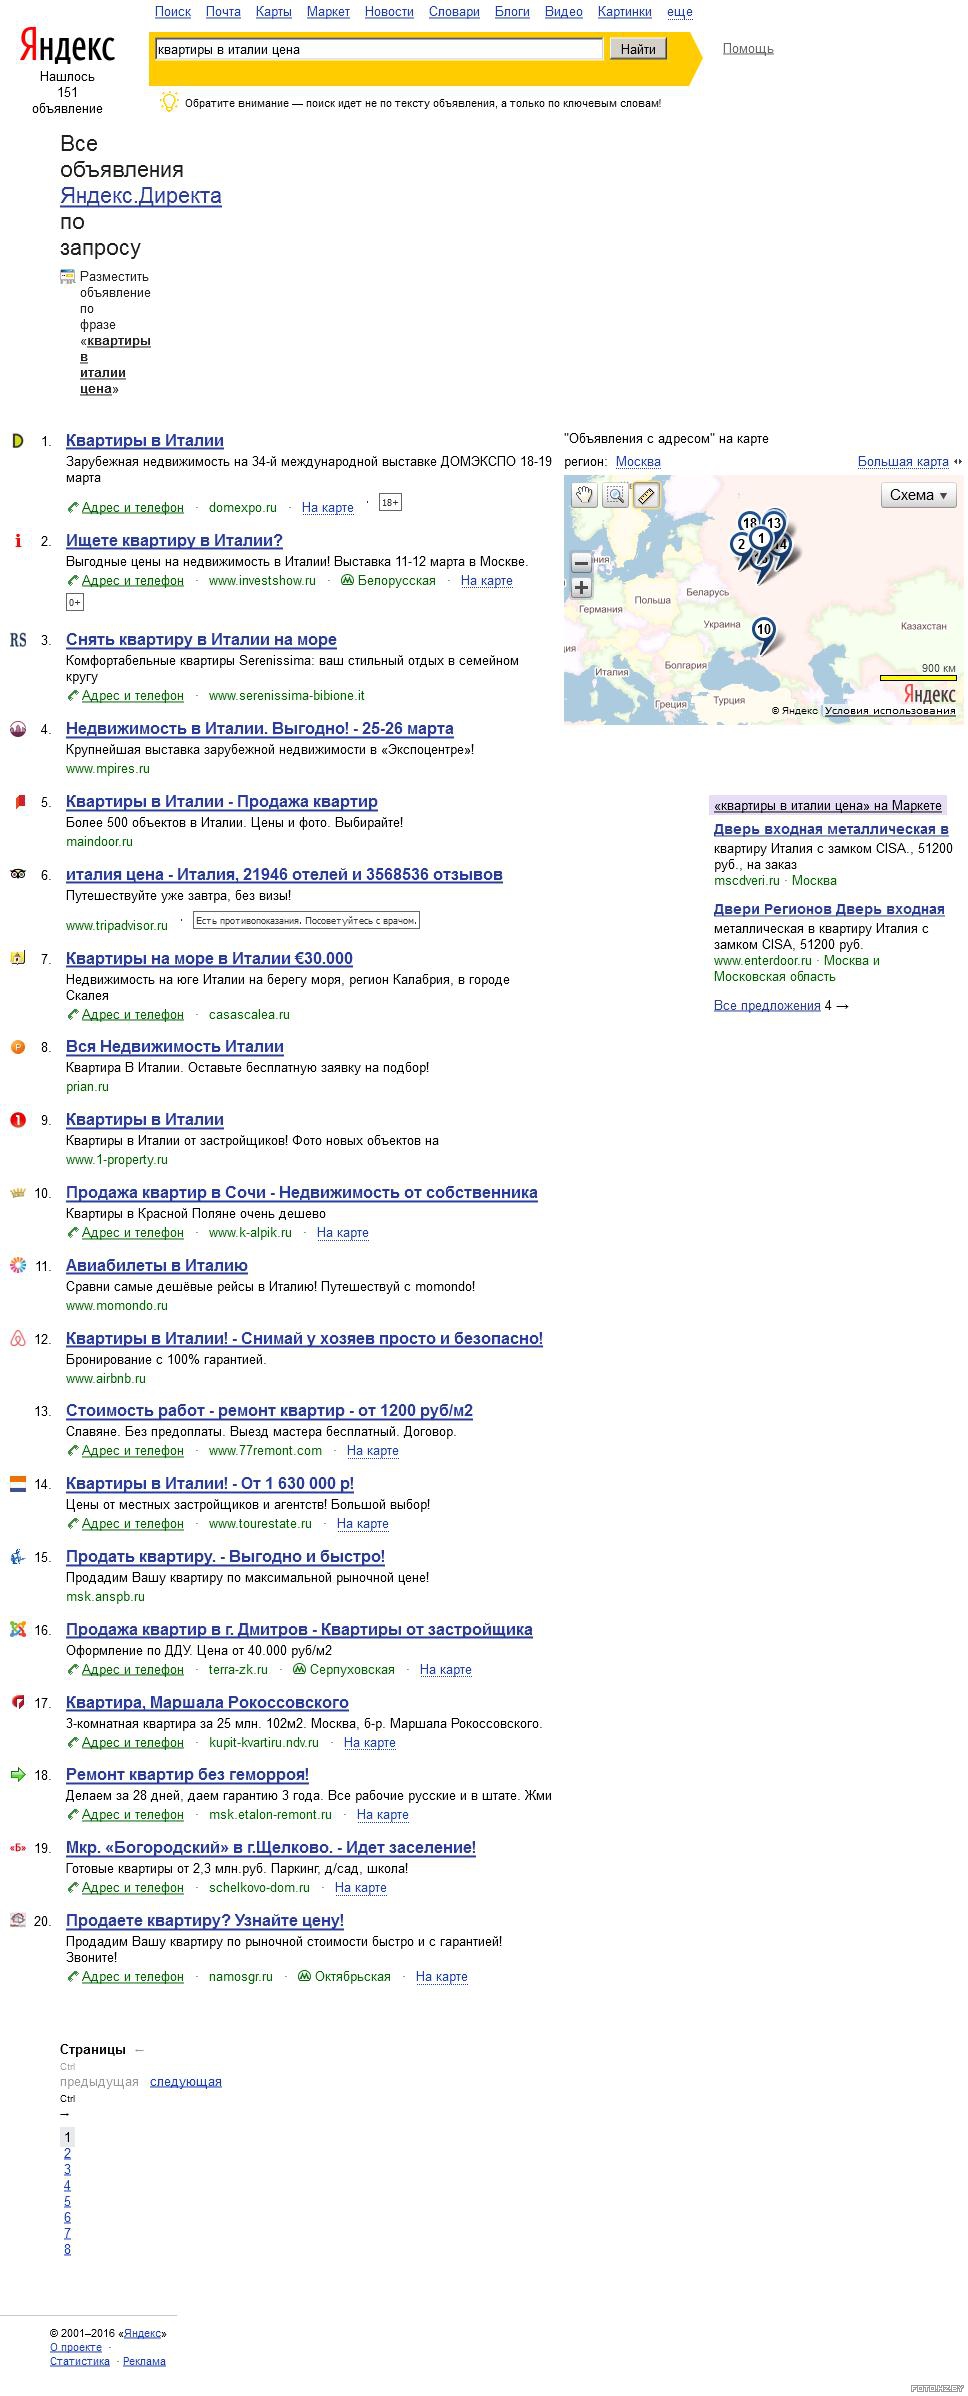Change the region by clicking 'Москва'

tap(638, 462)
